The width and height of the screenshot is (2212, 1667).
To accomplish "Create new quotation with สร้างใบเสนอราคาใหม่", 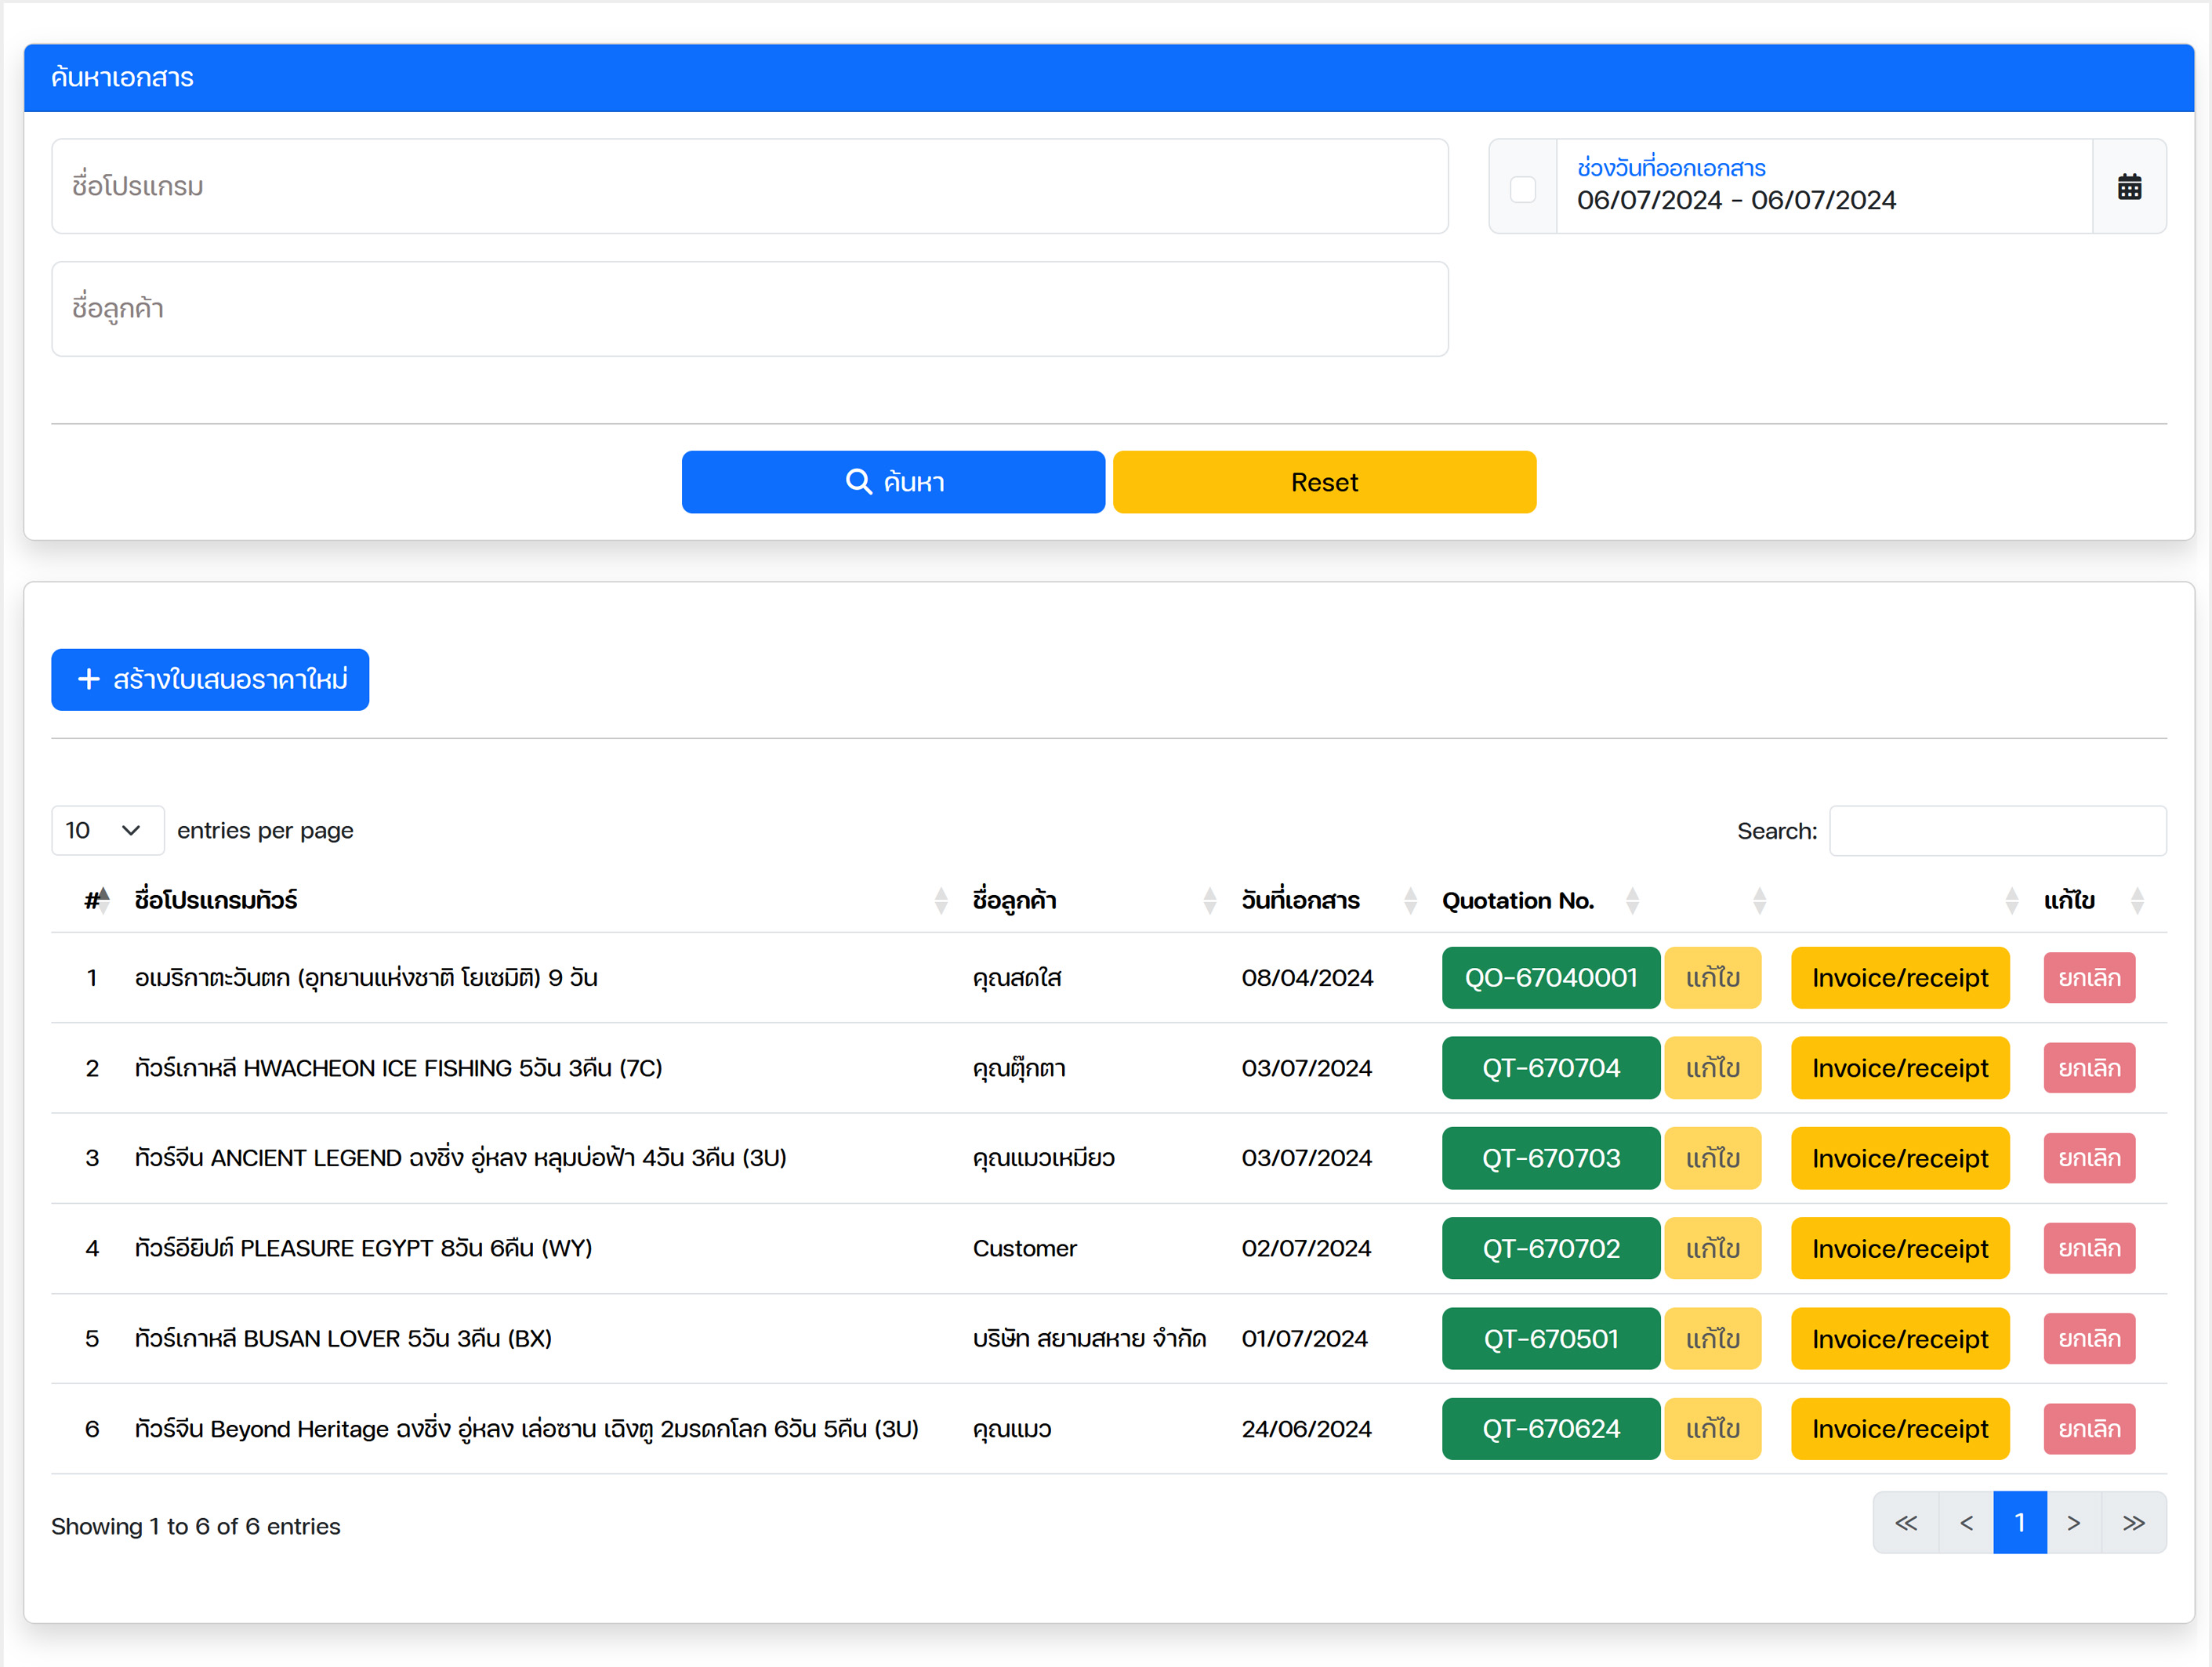I will (210, 680).
